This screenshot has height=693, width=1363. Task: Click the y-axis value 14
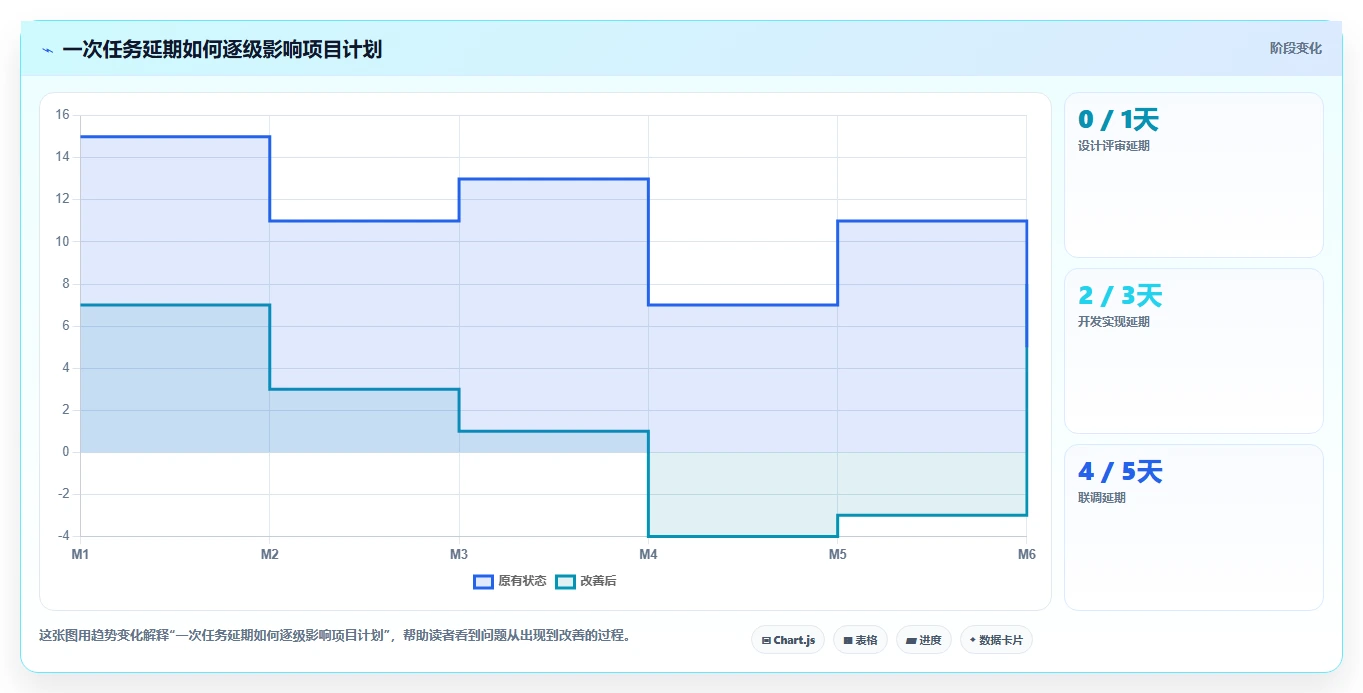click(x=62, y=157)
